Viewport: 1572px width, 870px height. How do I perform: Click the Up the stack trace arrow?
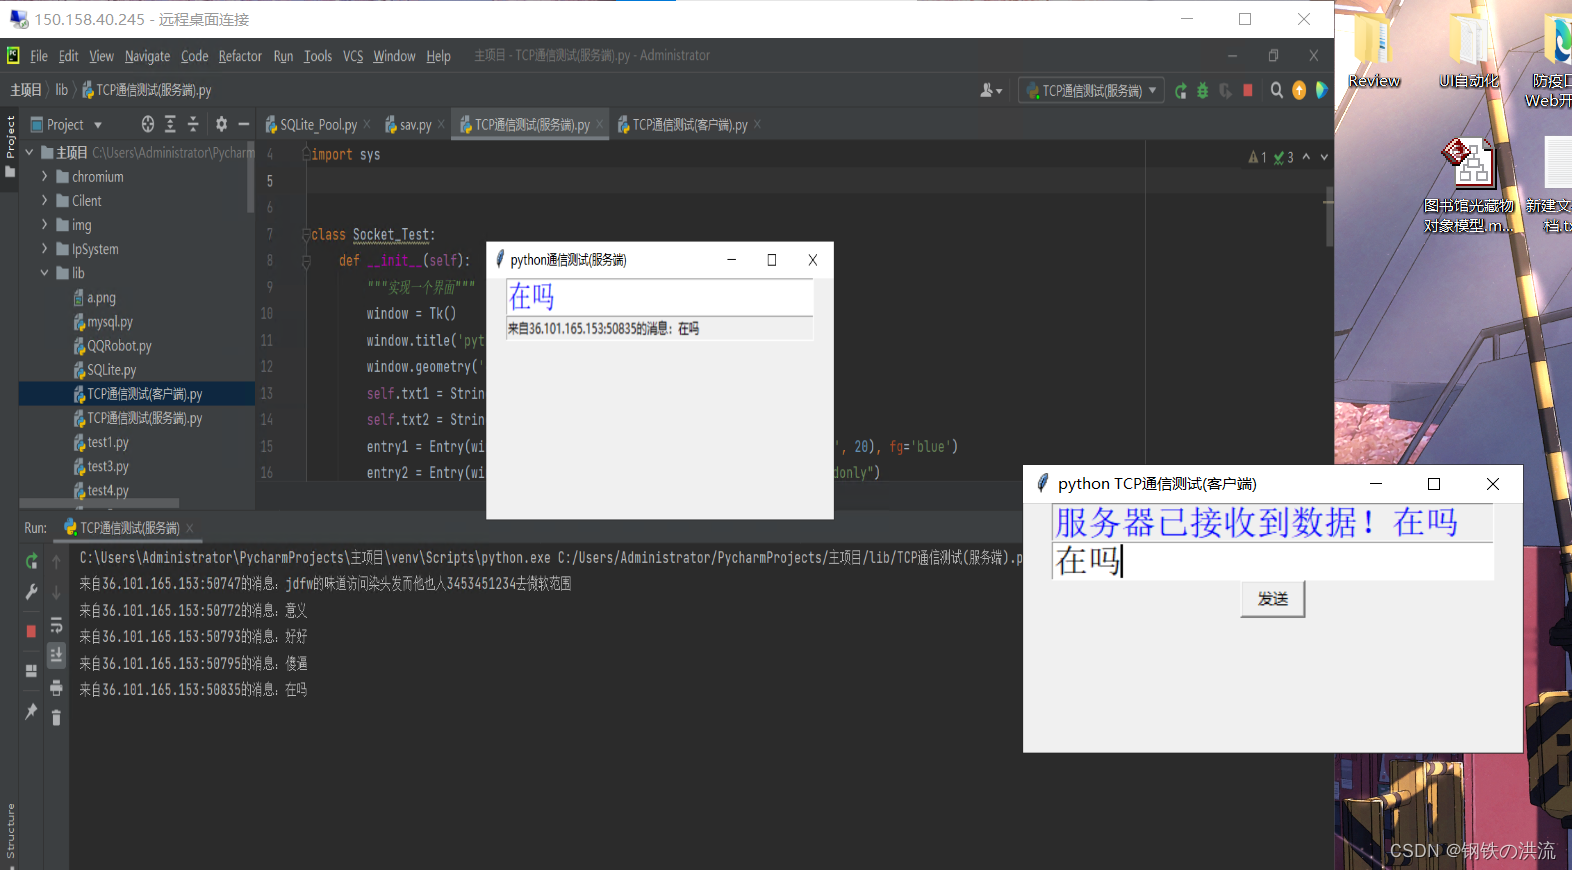56,562
